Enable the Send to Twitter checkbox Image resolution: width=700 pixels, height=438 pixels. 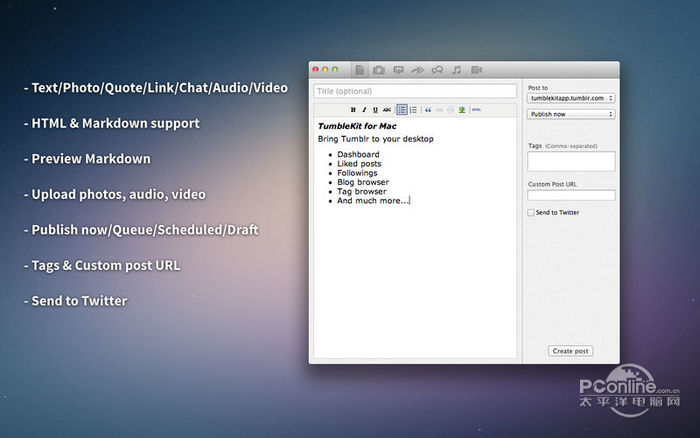point(531,213)
